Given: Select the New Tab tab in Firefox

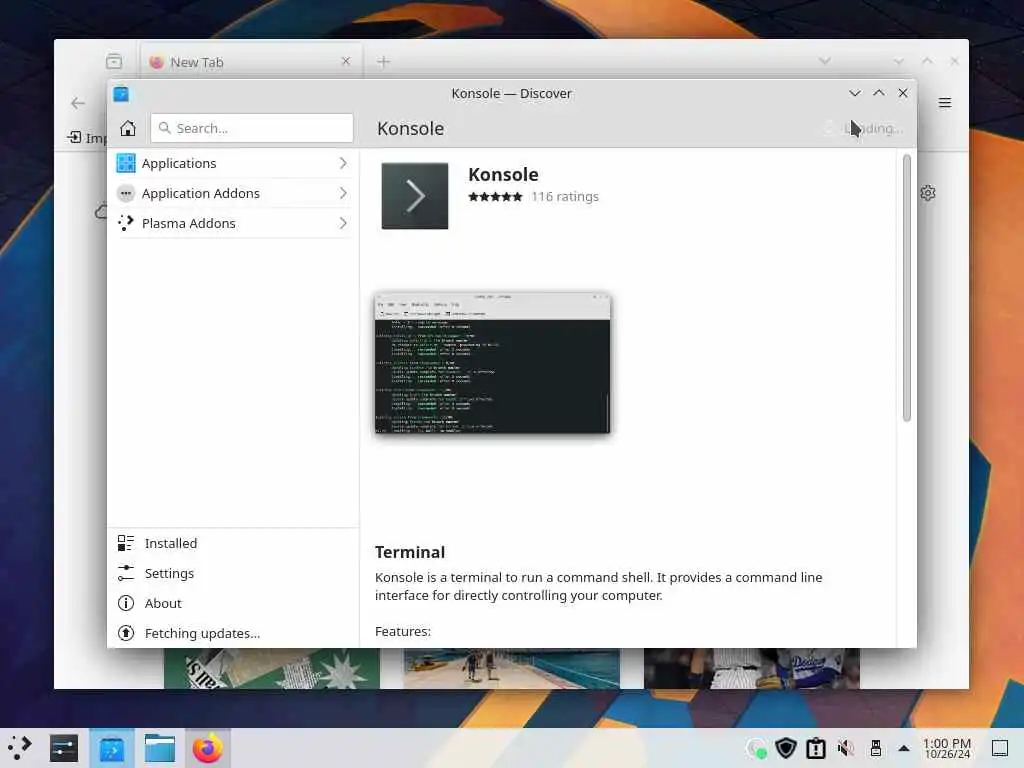Looking at the screenshot, I should pyautogui.click(x=251, y=62).
